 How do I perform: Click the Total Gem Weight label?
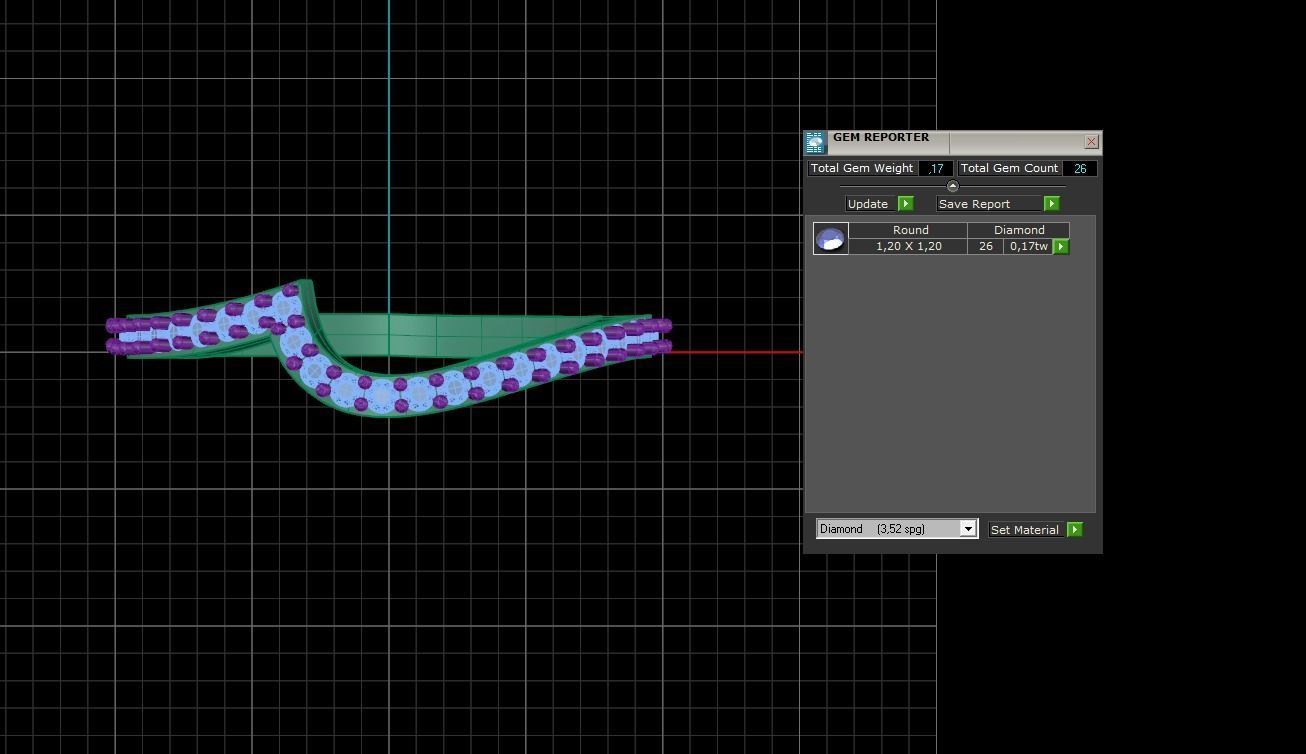tap(862, 168)
